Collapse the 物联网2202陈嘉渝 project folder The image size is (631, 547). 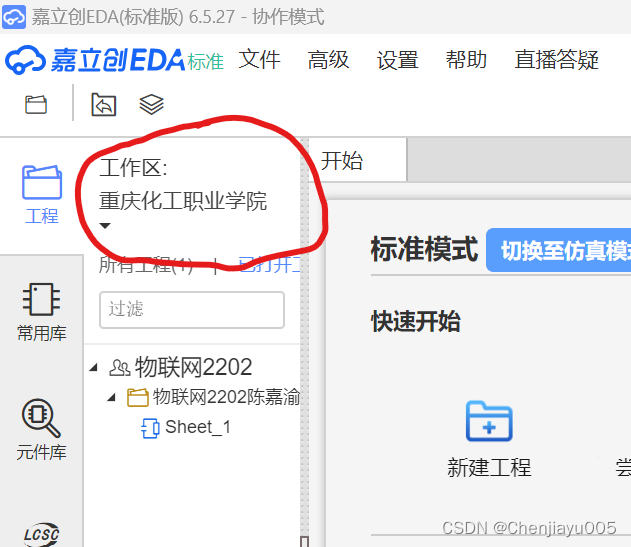pos(111,398)
